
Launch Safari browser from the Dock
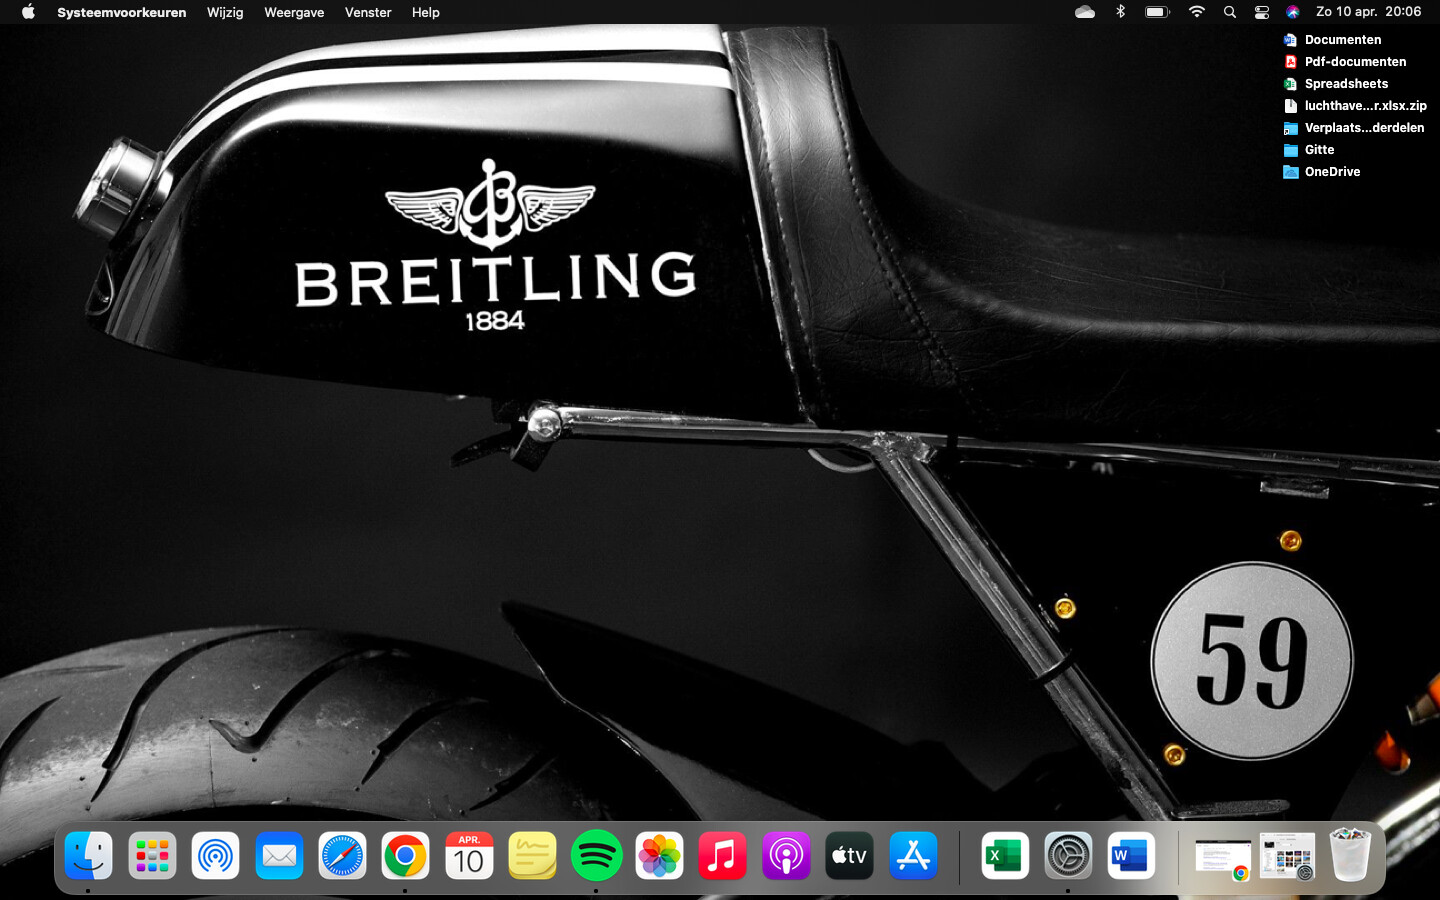click(342, 856)
